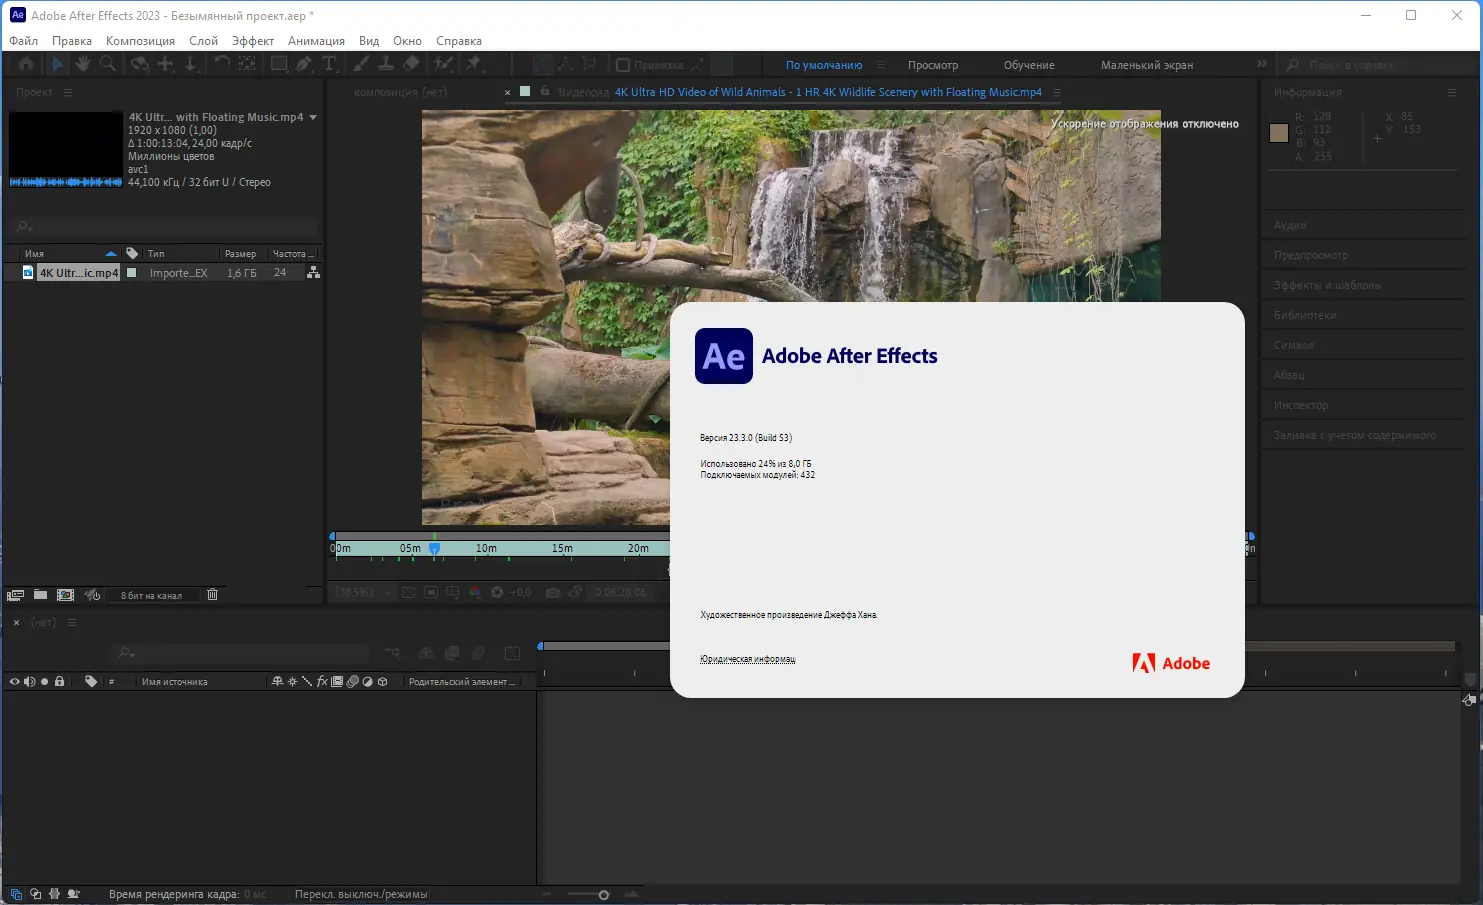
Task: Toggle the audio column header in timeline
Action: click(29, 681)
